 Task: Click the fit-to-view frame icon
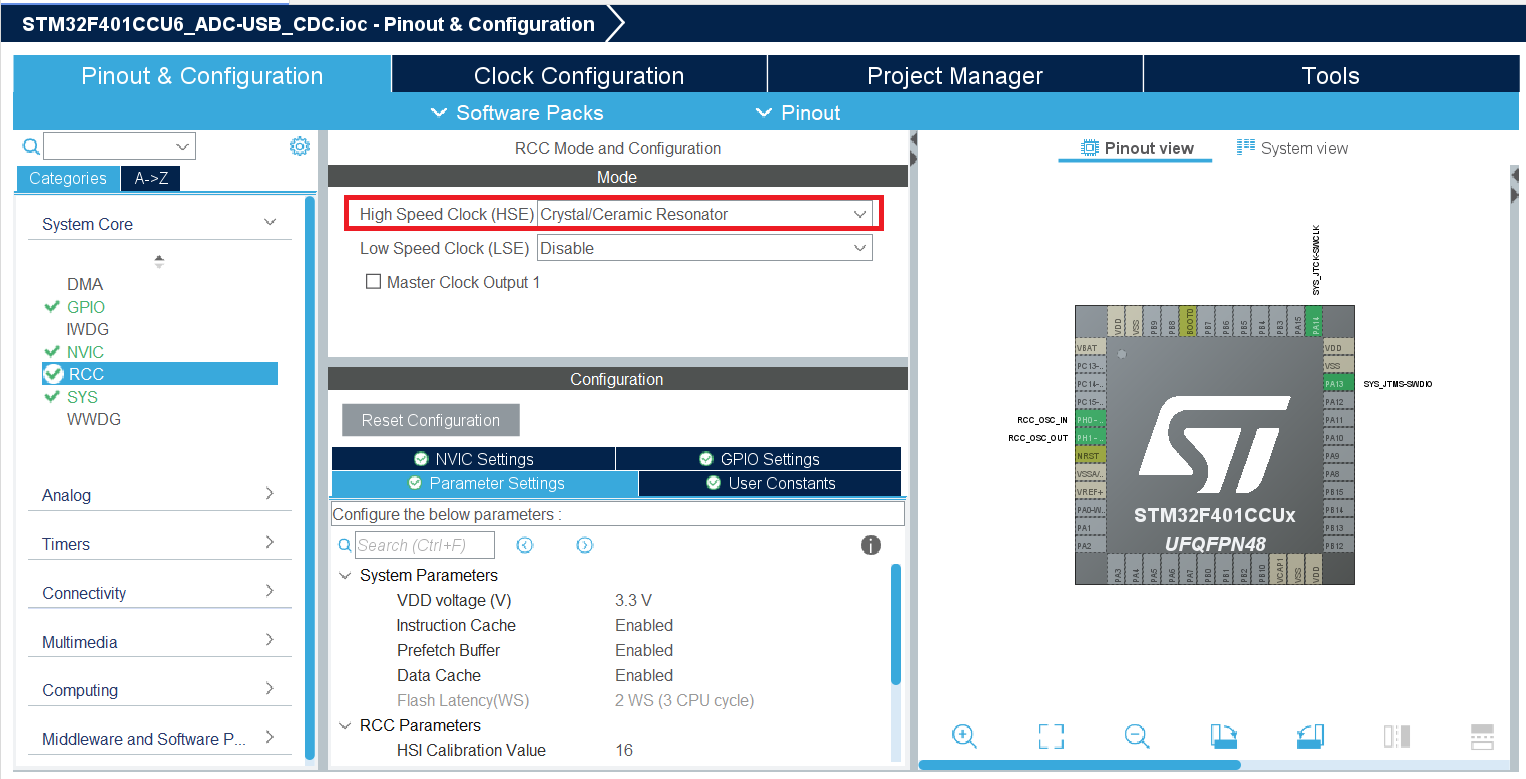tap(1050, 737)
